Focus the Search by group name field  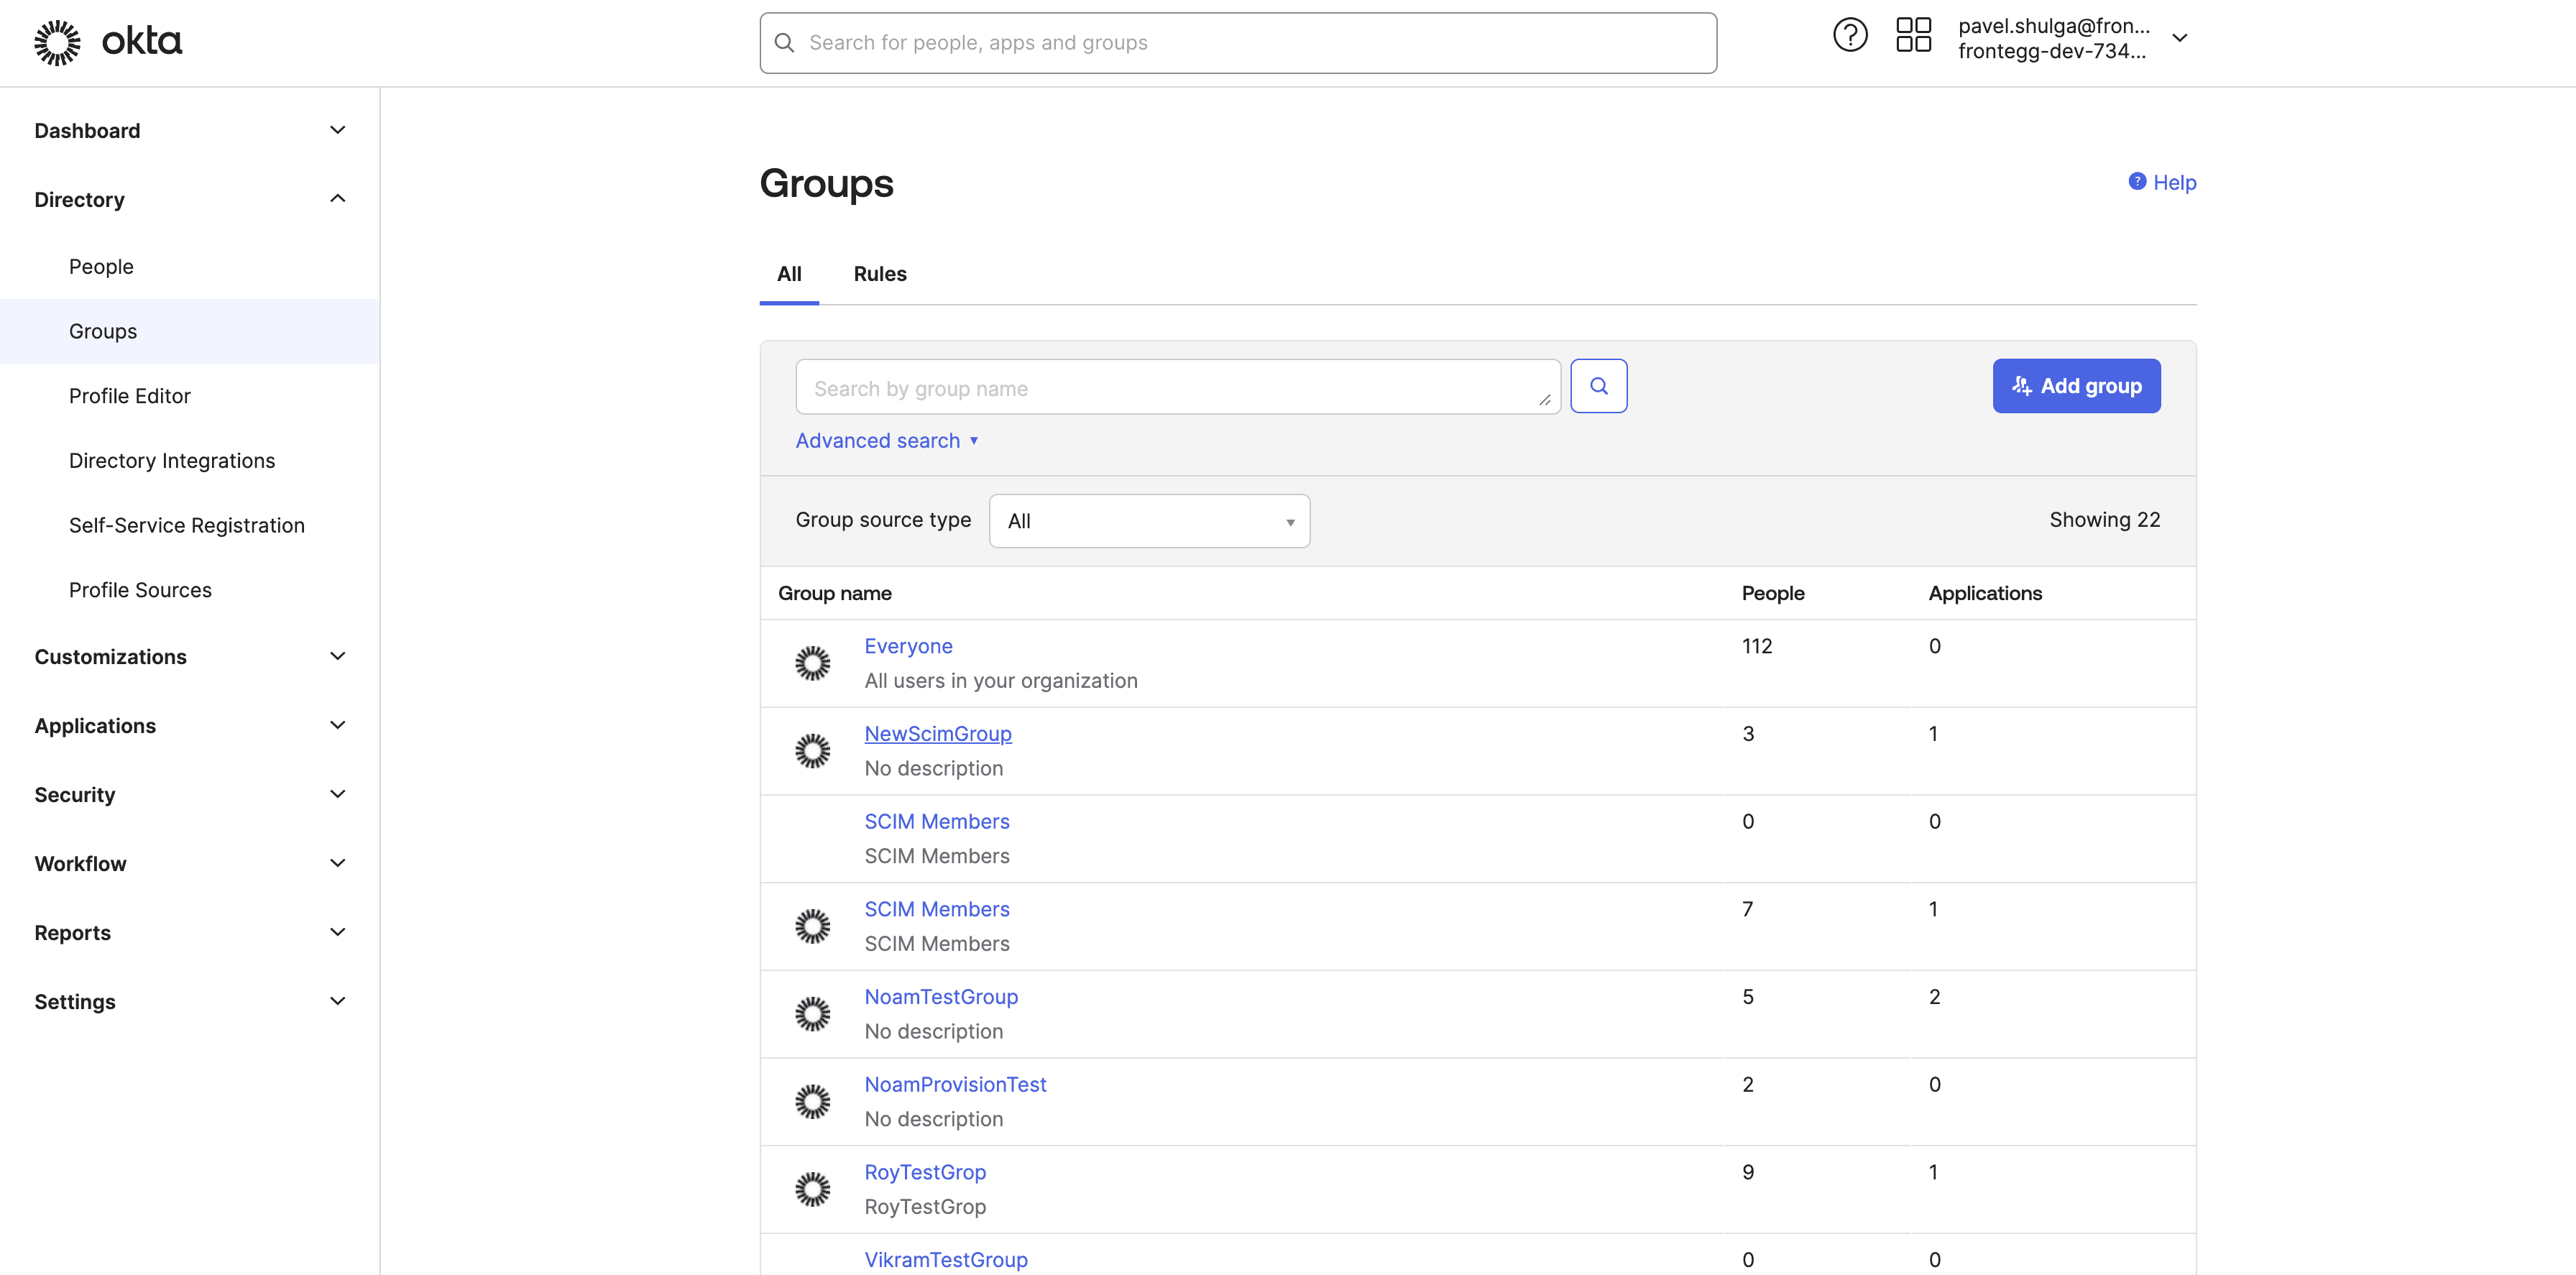pos(1178,387)
